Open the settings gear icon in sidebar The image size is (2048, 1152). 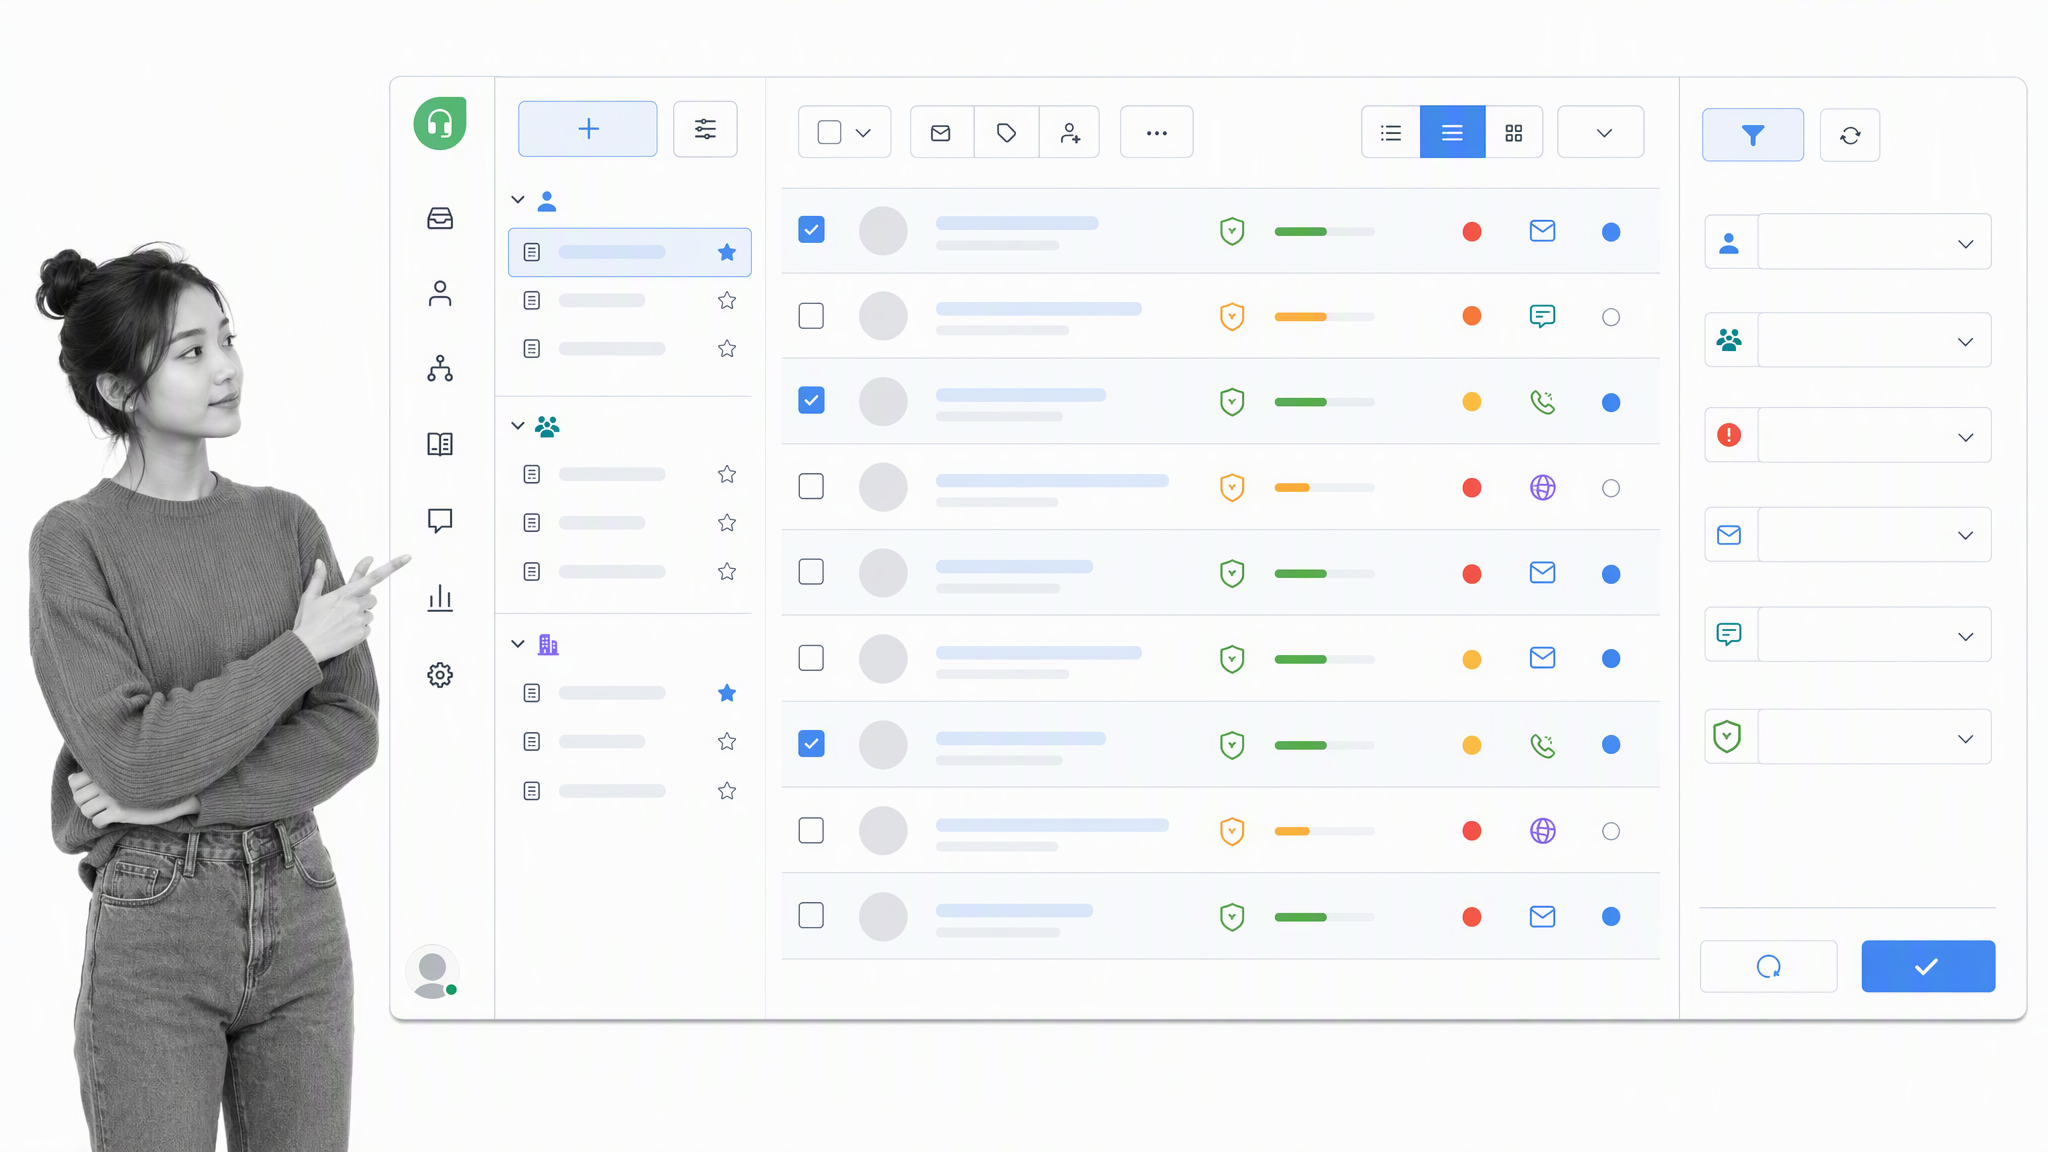click(x=440, y=675)
